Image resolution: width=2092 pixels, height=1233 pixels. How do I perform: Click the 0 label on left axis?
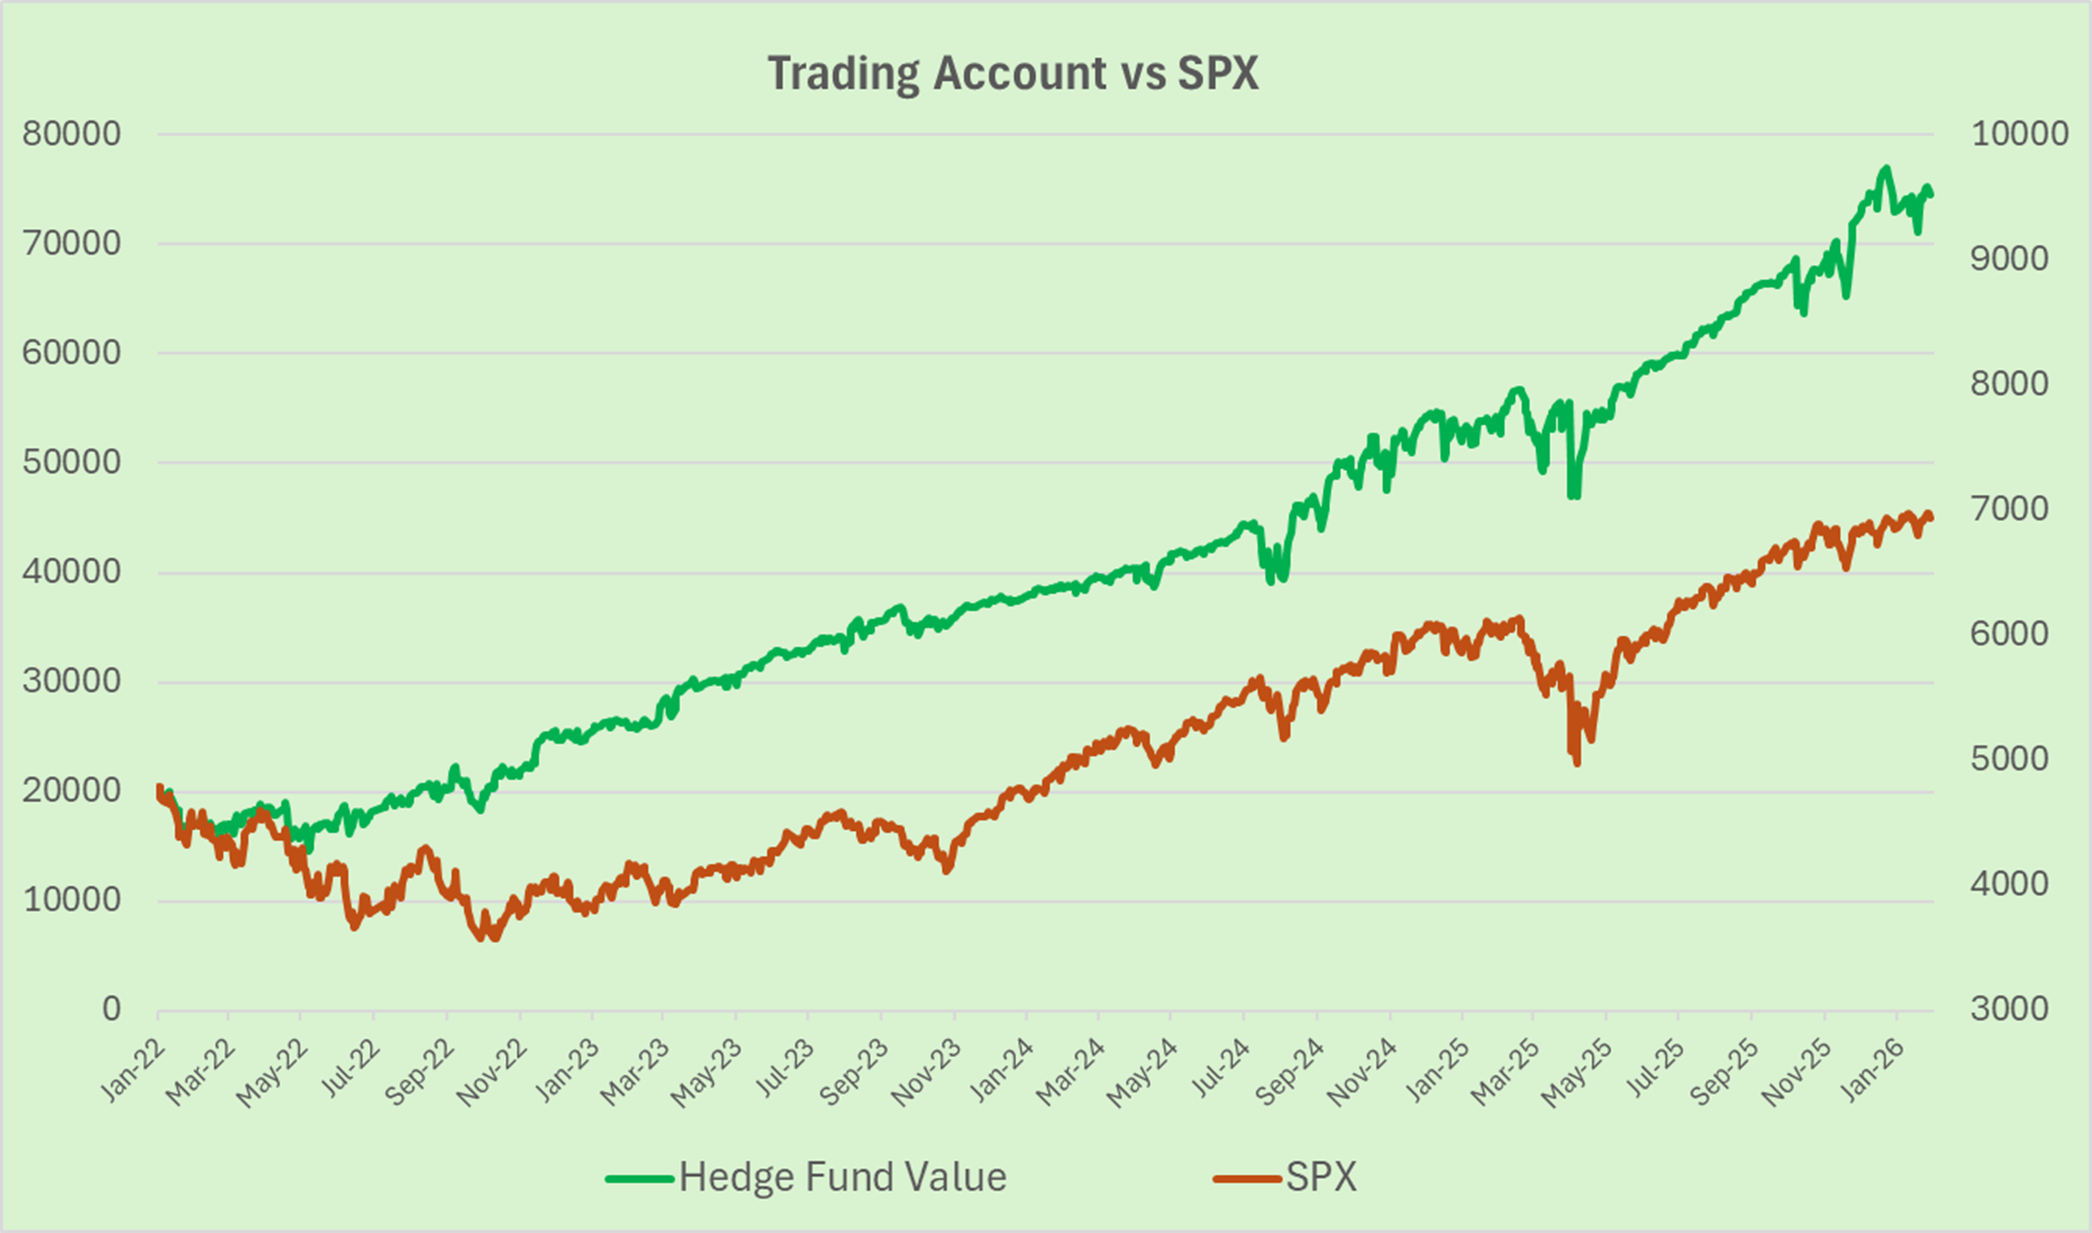111,1009
